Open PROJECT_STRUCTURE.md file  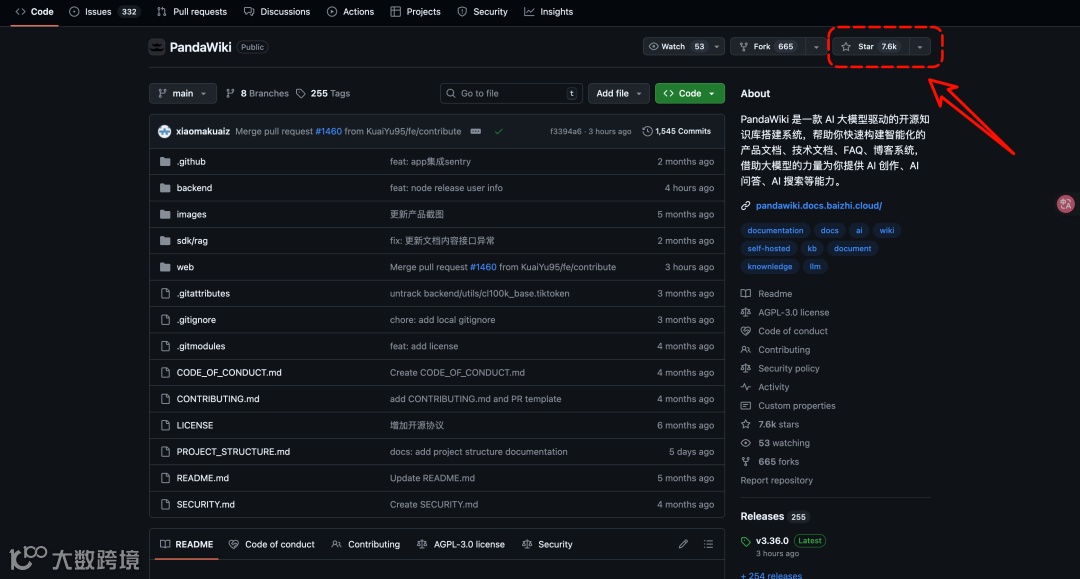tap(233, 452)
